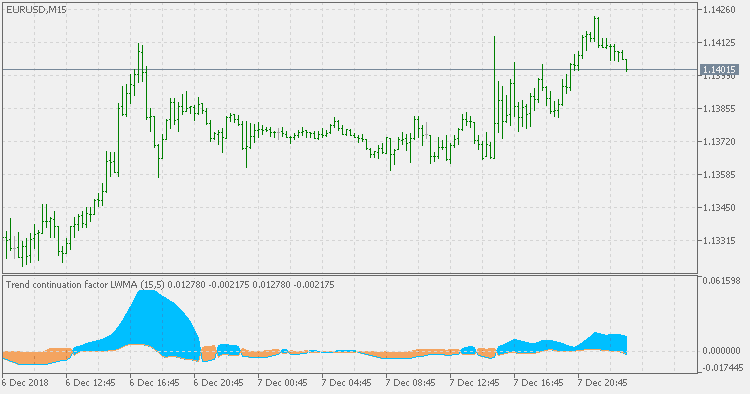Image resolution: width=750 pixels, height=394 pixels.
Task: Click the 6 Dec 2018 time label
Action: 25,383
